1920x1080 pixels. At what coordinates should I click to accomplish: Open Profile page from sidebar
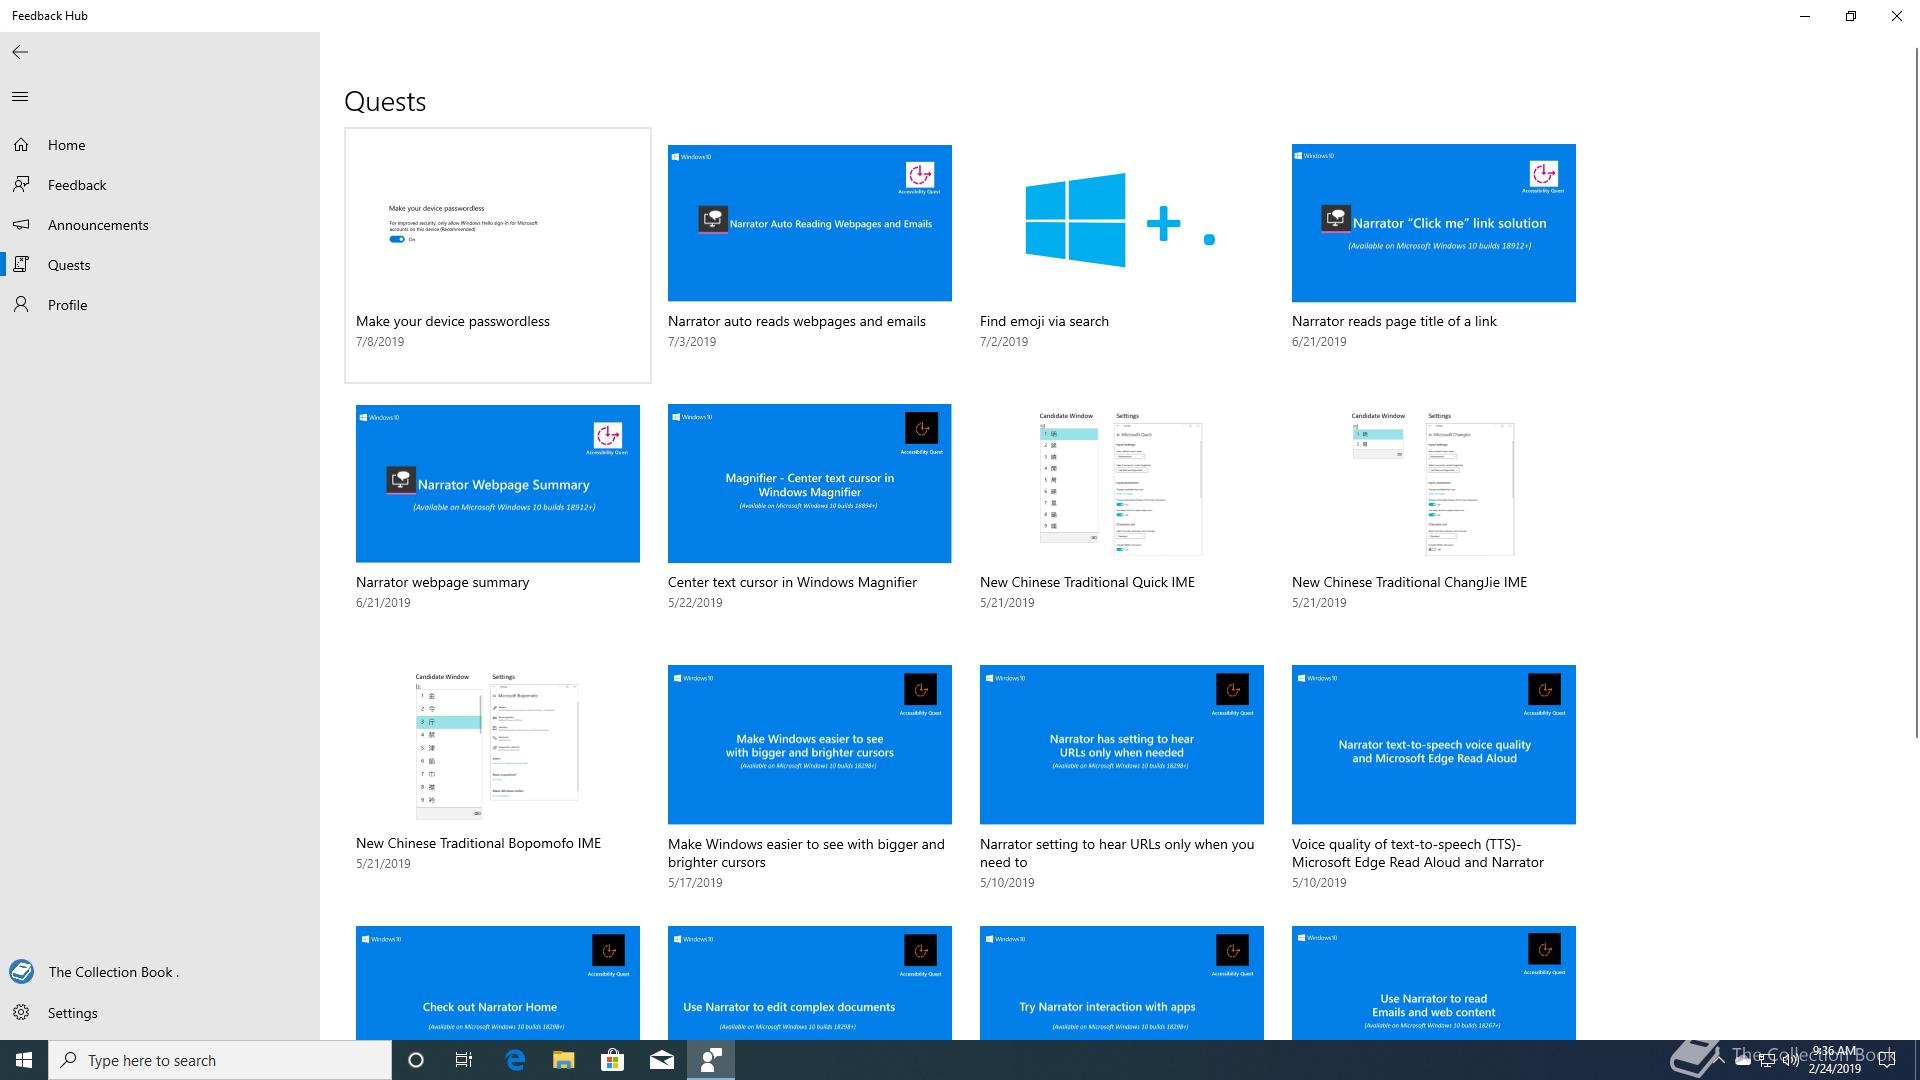pyautogui.click(x=160, y=305)
